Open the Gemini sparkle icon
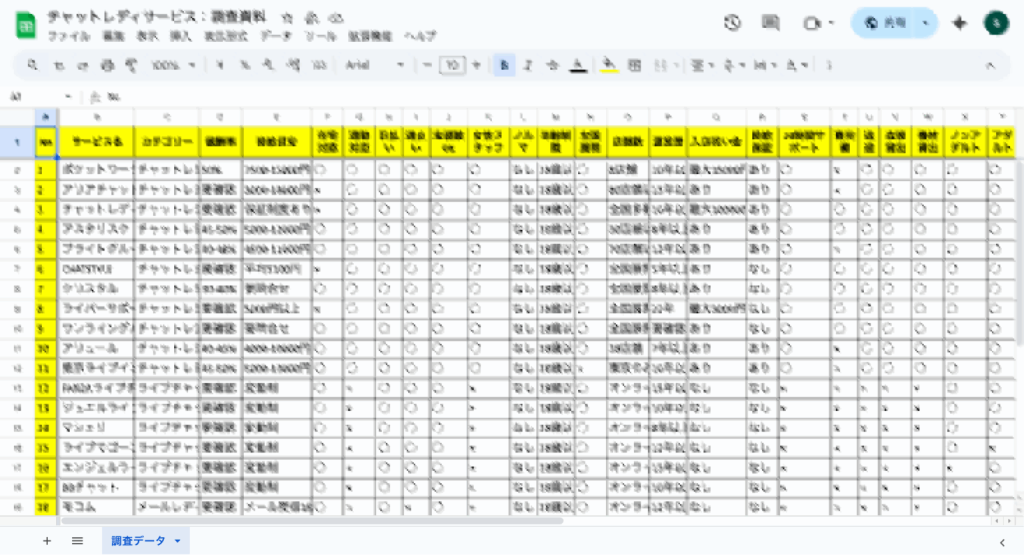 [959, 24]
